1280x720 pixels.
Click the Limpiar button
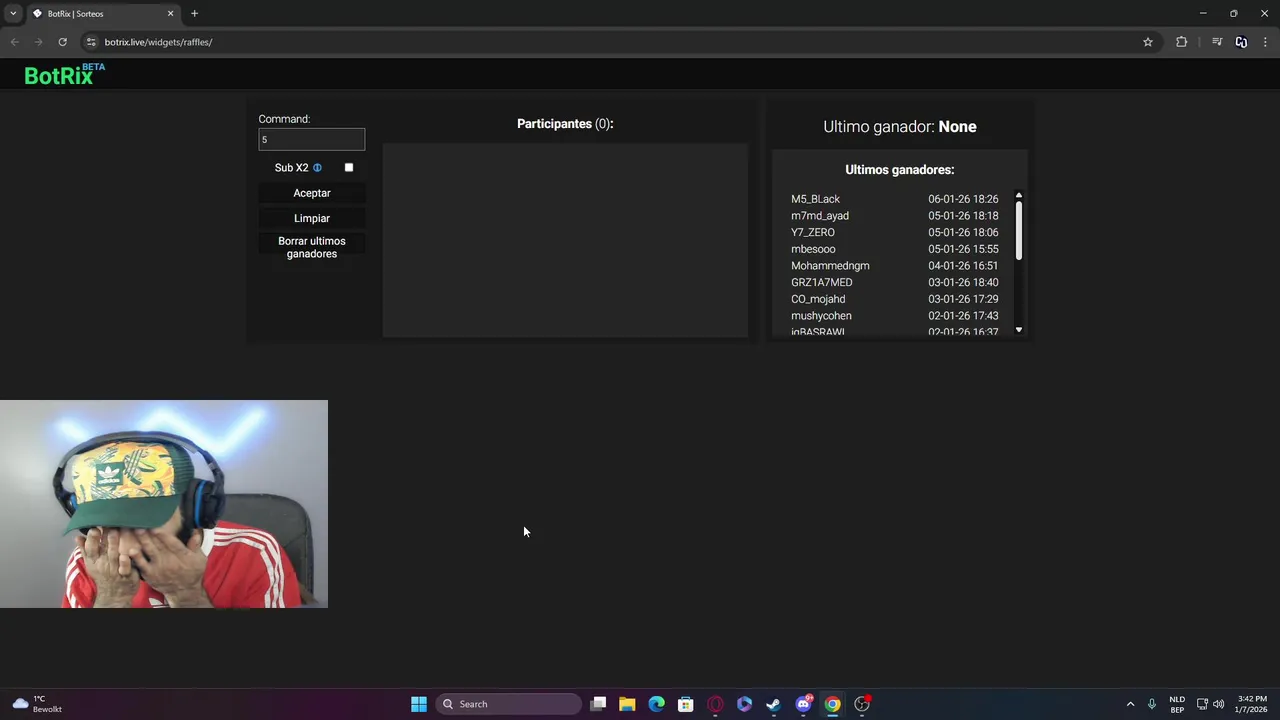point(312,218)
